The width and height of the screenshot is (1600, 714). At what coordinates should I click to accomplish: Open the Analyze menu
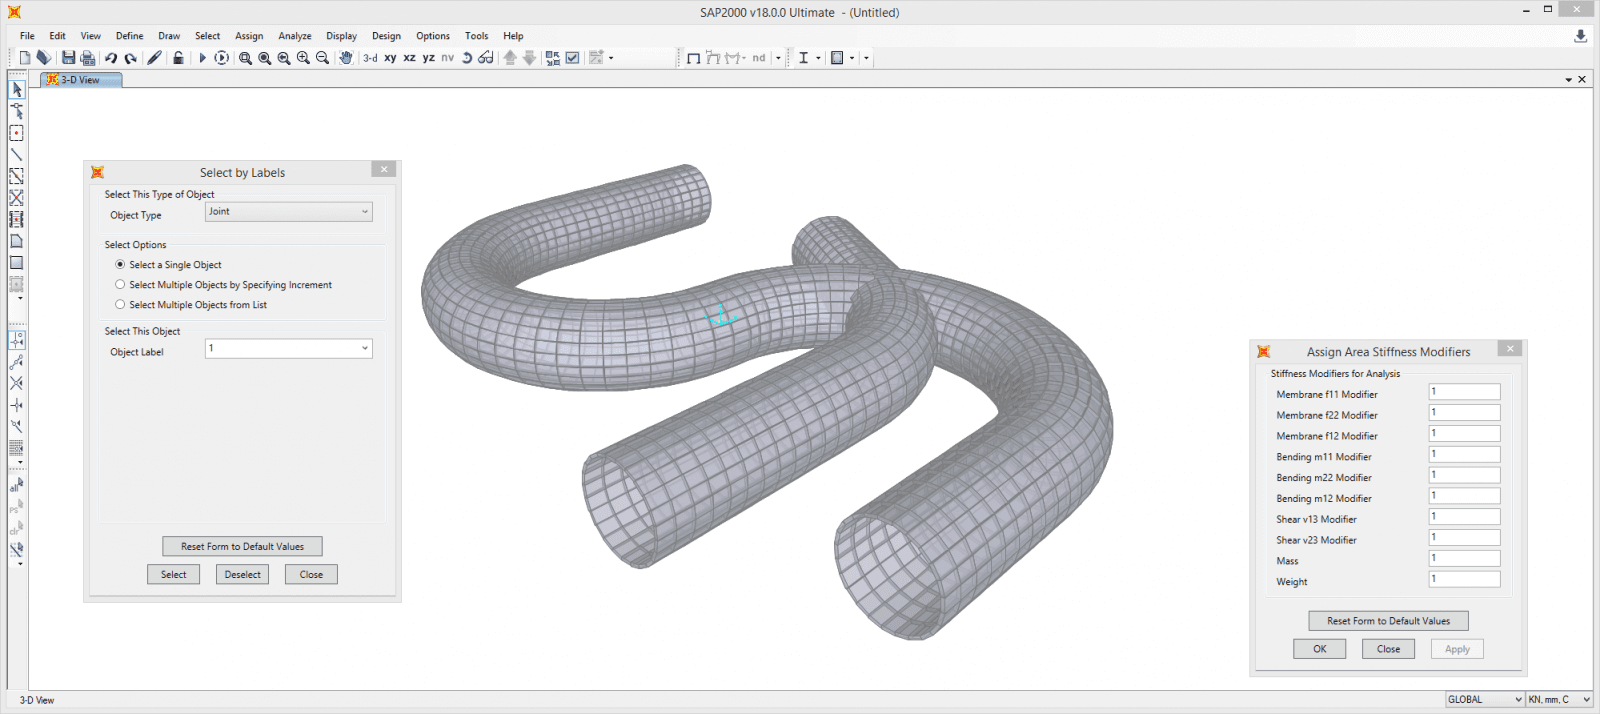(295, 36)
